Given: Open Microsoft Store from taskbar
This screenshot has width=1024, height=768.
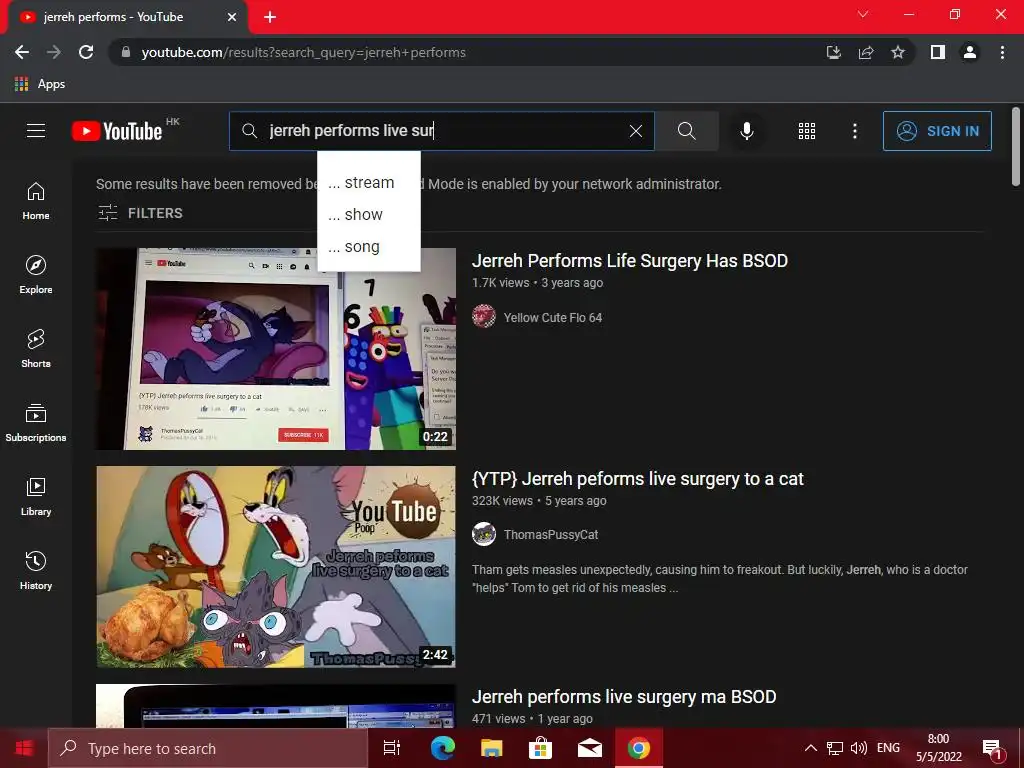Looking at the screenshot, I should (x=540, y=748).
